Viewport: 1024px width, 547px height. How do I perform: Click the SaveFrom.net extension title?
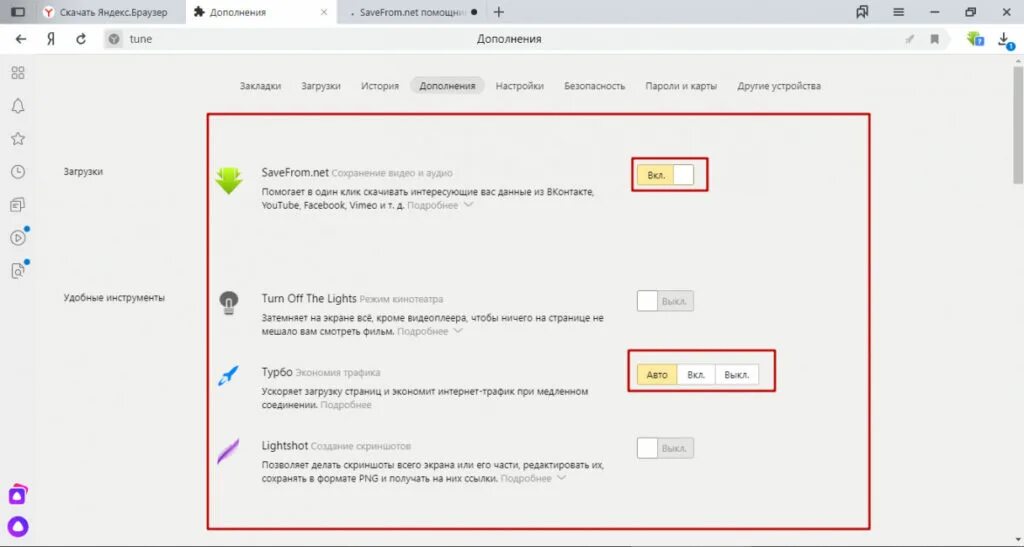click(x=295, y=172)
